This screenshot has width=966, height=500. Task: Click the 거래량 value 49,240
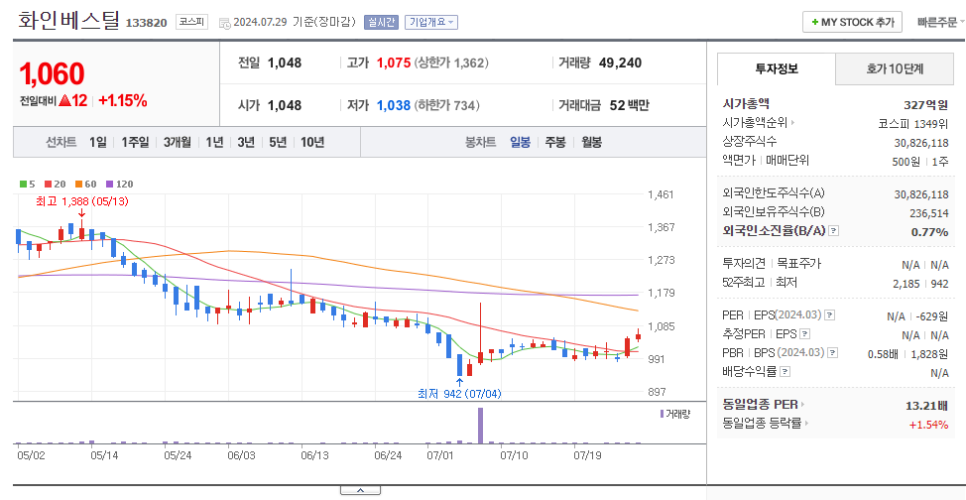click(x=620, y=63)
